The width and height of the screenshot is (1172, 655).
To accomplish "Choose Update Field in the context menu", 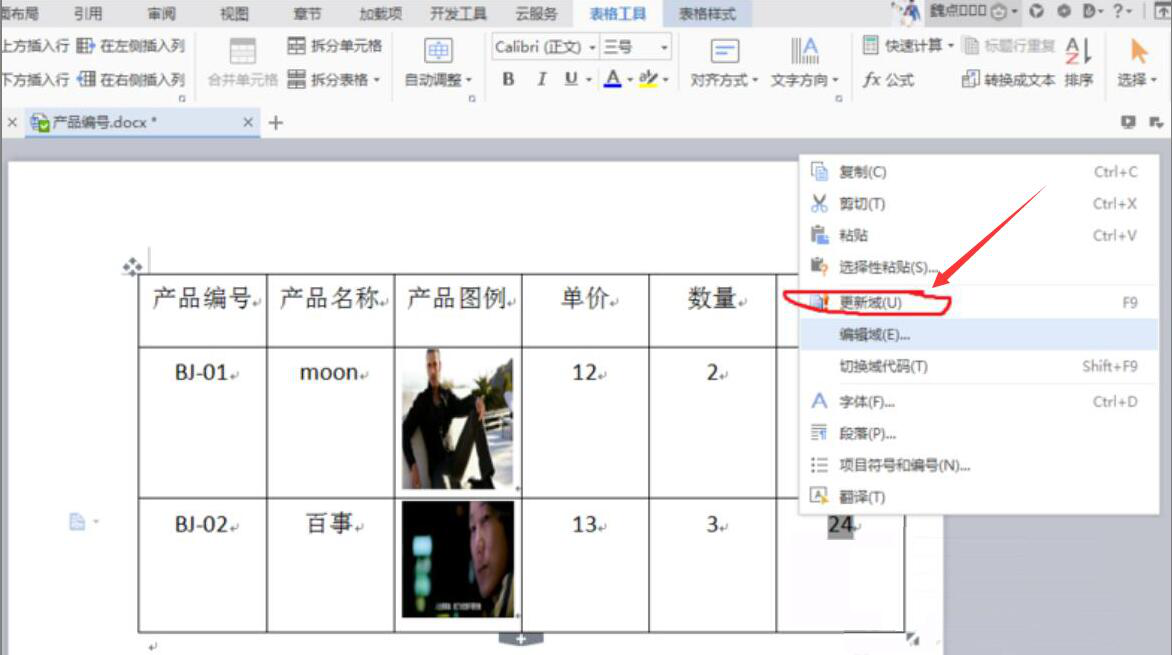I will coord(978,303).
